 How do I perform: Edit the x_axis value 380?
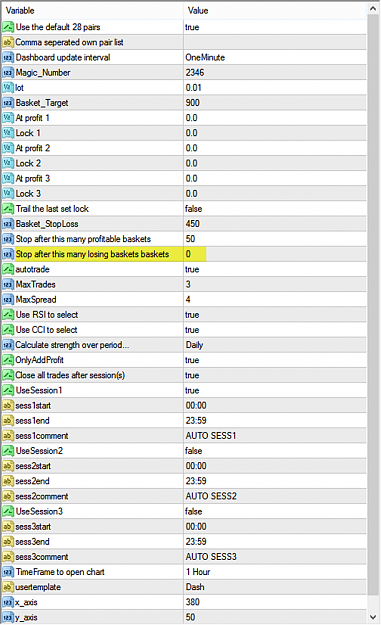click(x=192, y=602)
